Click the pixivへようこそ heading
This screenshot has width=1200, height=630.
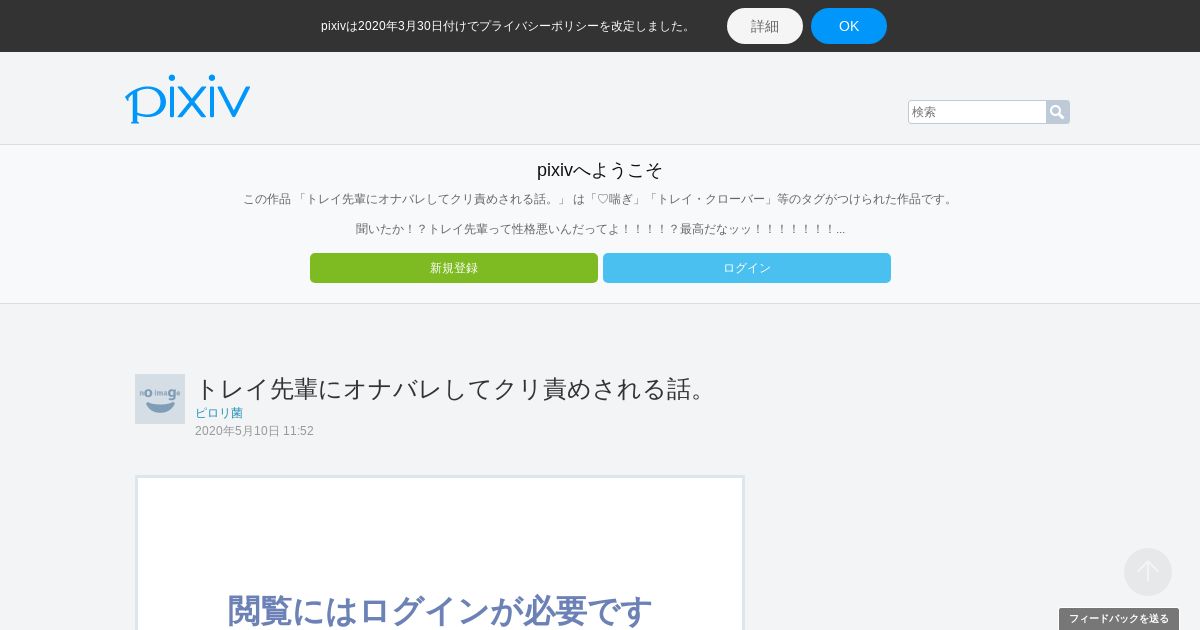tap(600, 170)
